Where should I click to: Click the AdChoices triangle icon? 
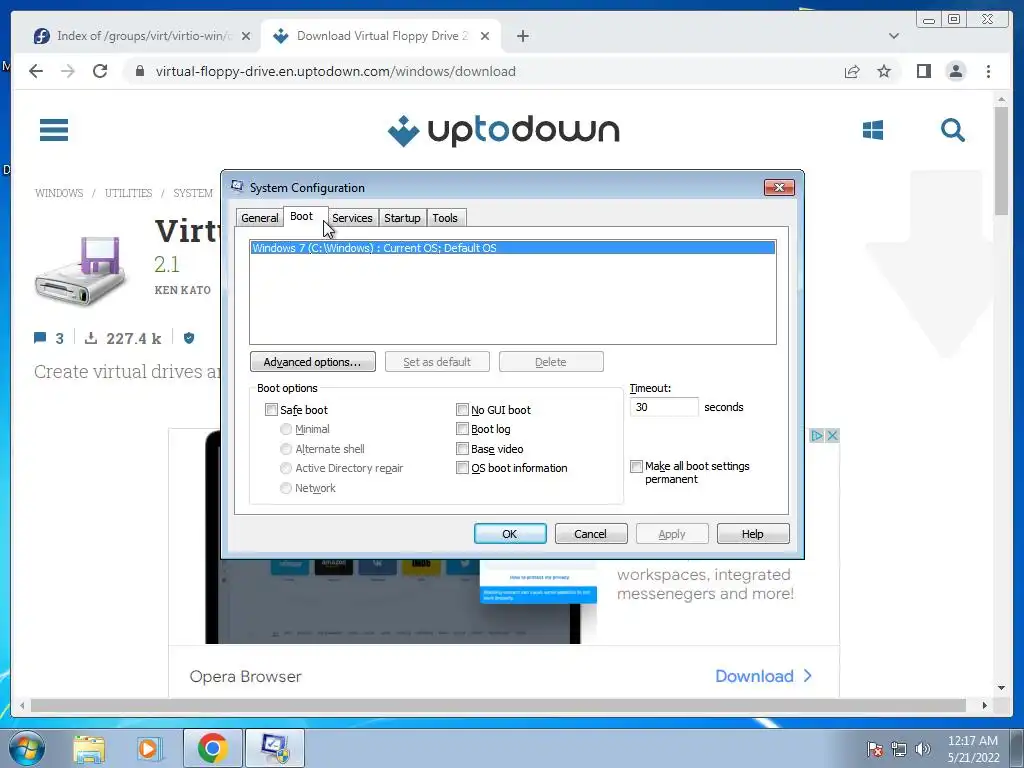(x=816, y=436)
